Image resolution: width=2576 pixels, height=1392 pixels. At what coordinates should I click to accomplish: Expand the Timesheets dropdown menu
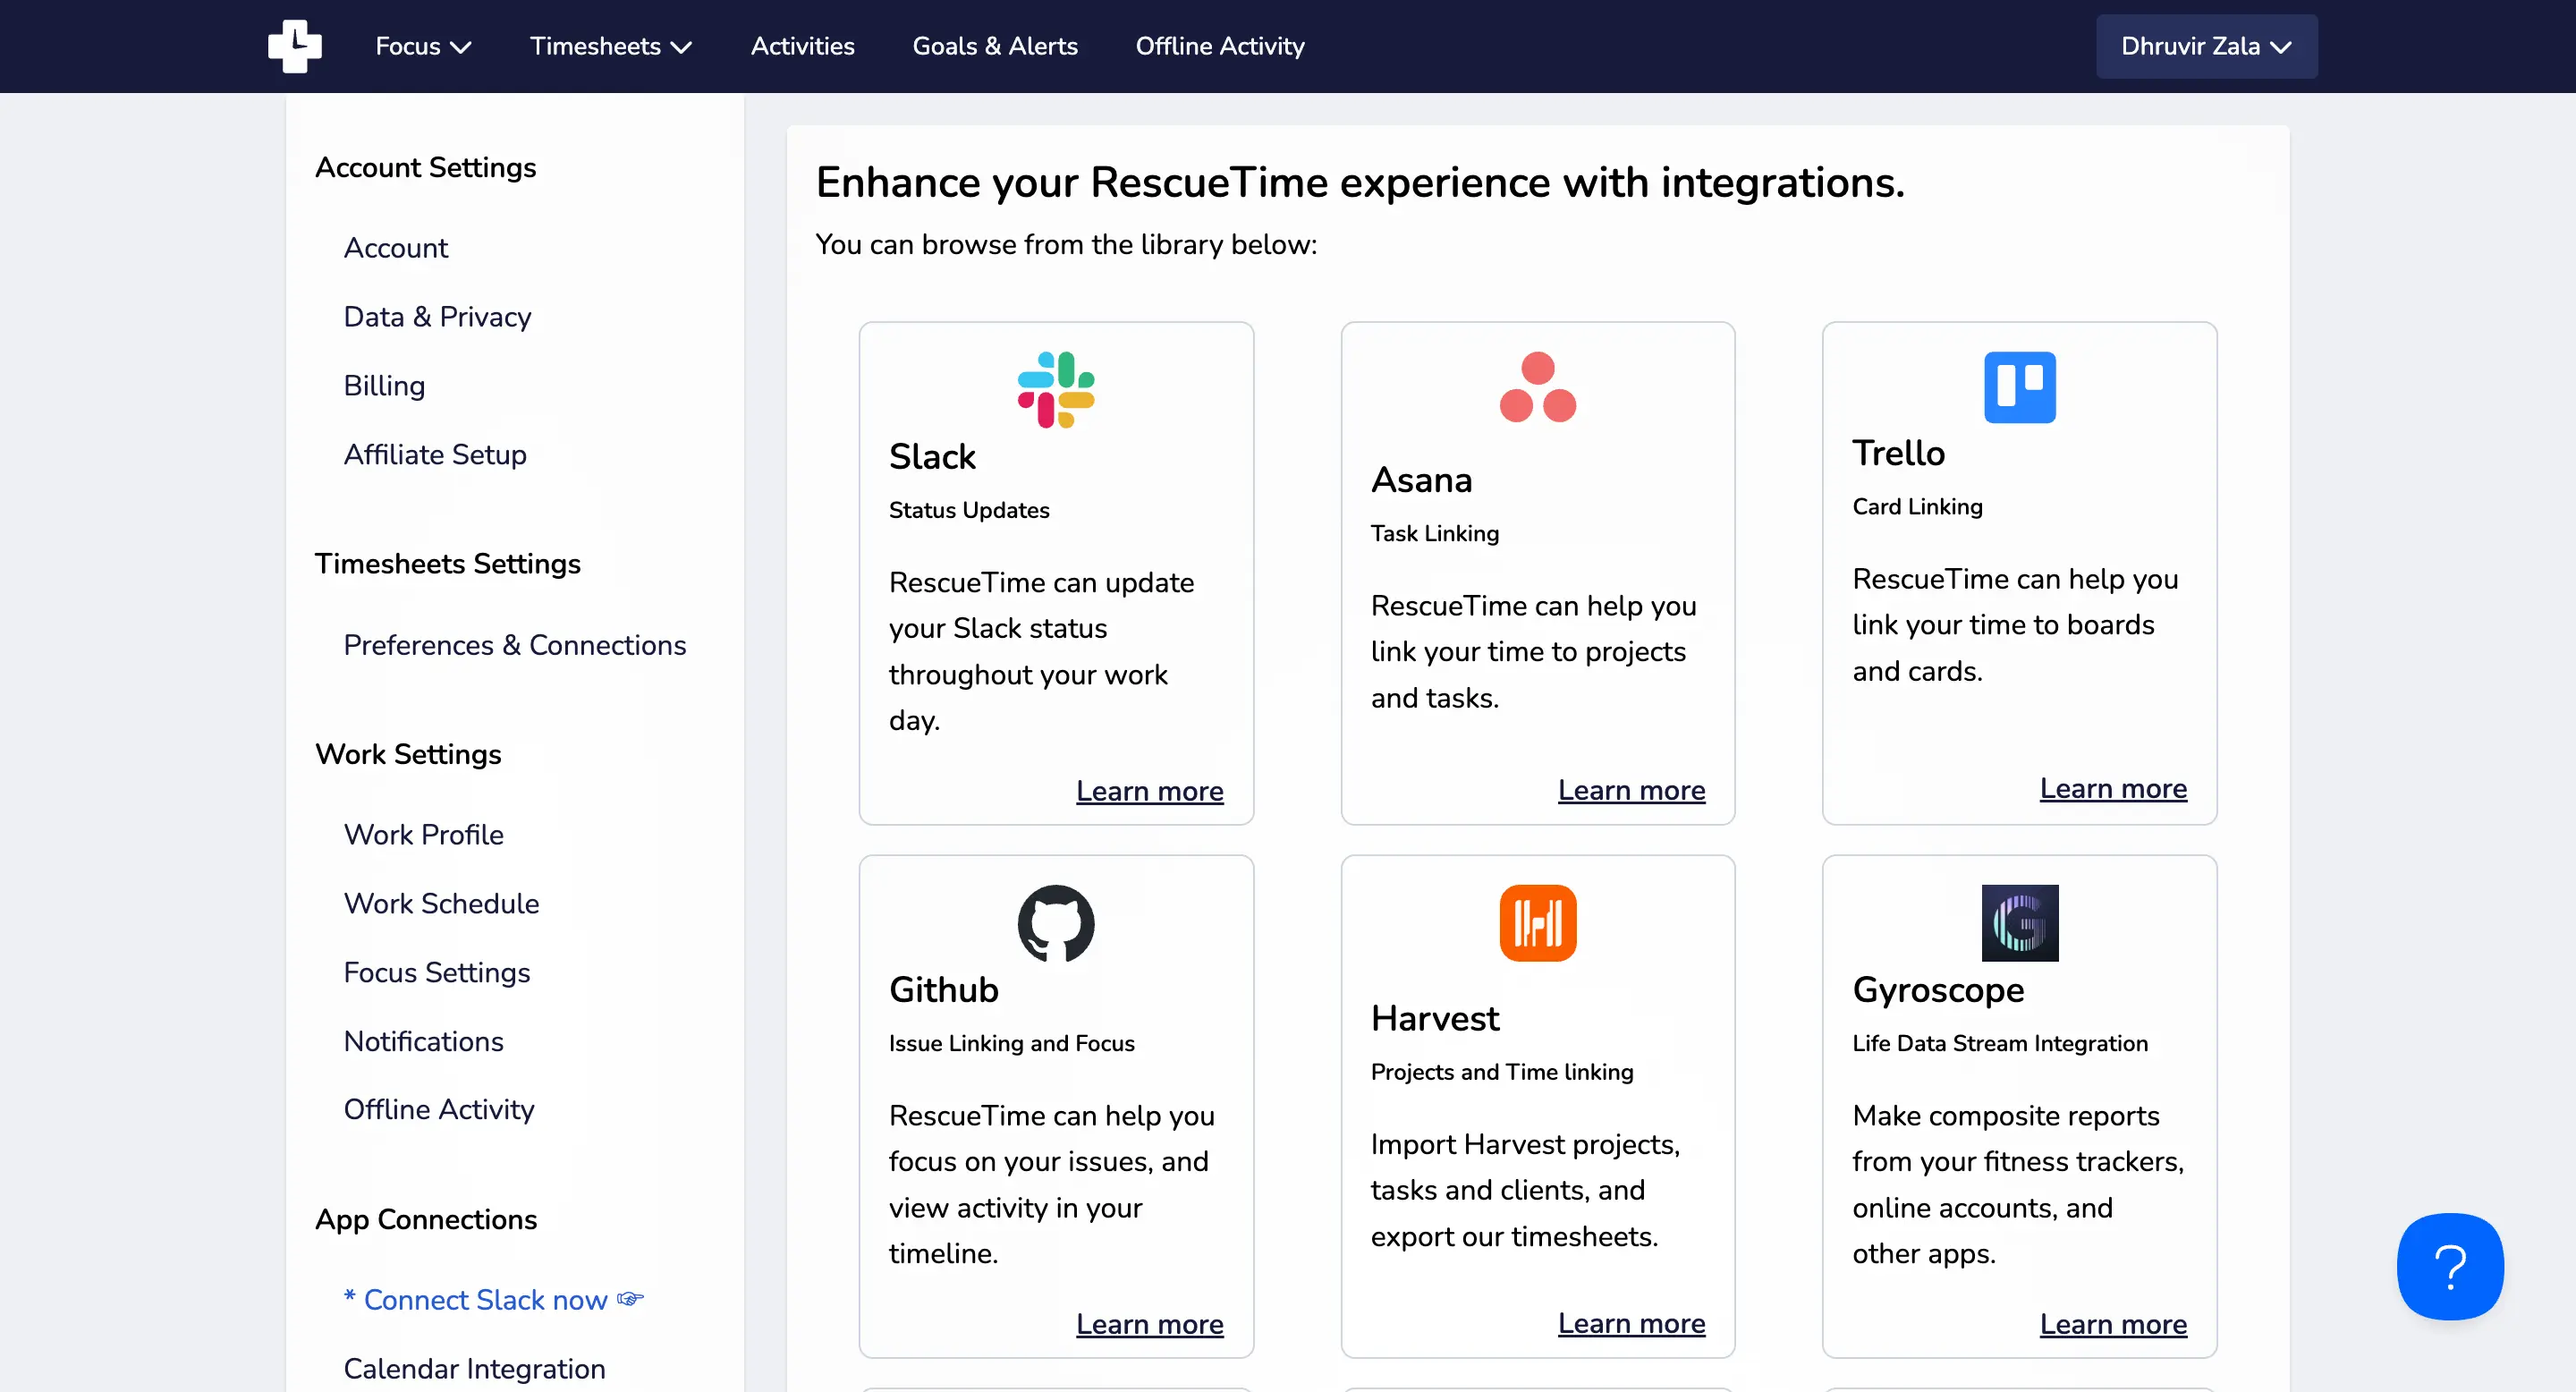[609, 46]
